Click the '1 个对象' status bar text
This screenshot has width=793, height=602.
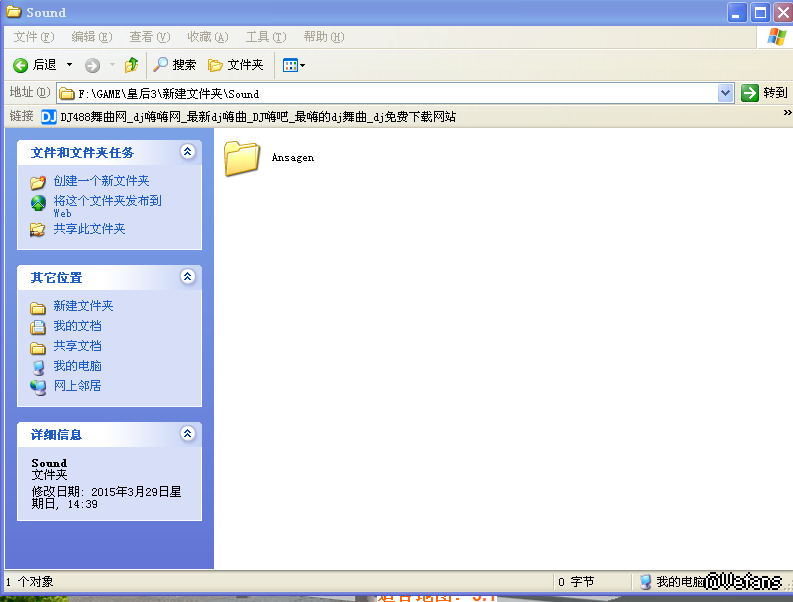(x=30, y=582)
